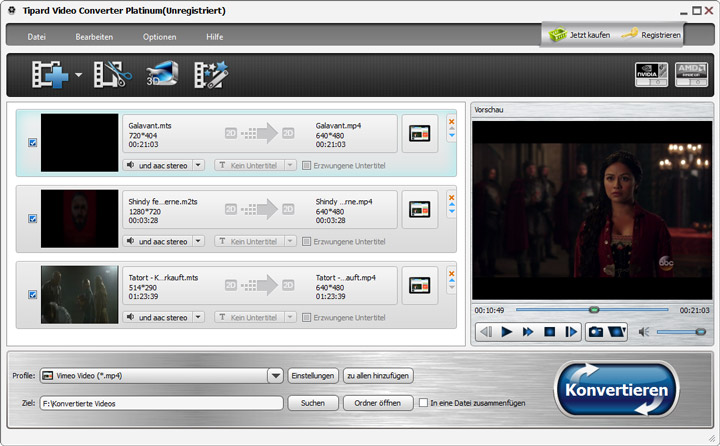Play the preview video

coord(506,332)
